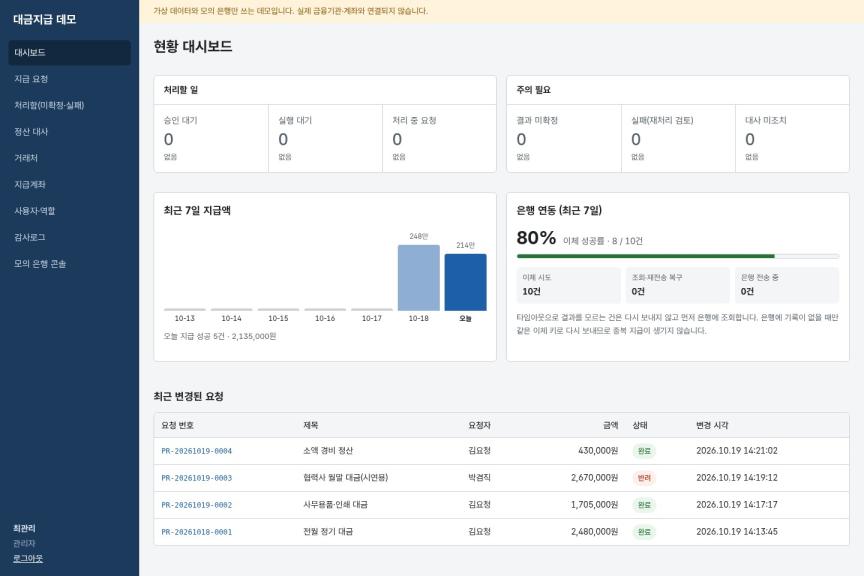The height and width of the screenshot is (576, 864).
Task: Click the 처리 중 요청 count card
Action: (x=439, y=138)
